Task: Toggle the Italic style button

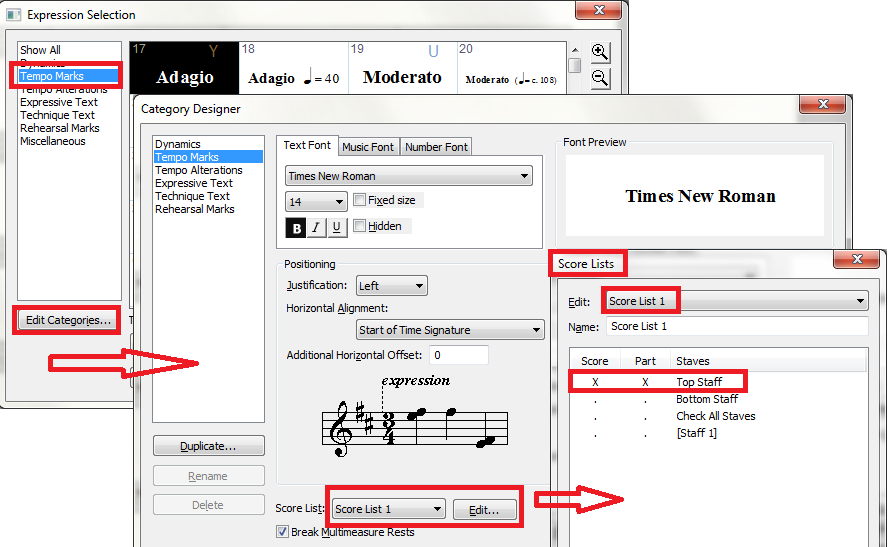Action: [x=316, y=227]
